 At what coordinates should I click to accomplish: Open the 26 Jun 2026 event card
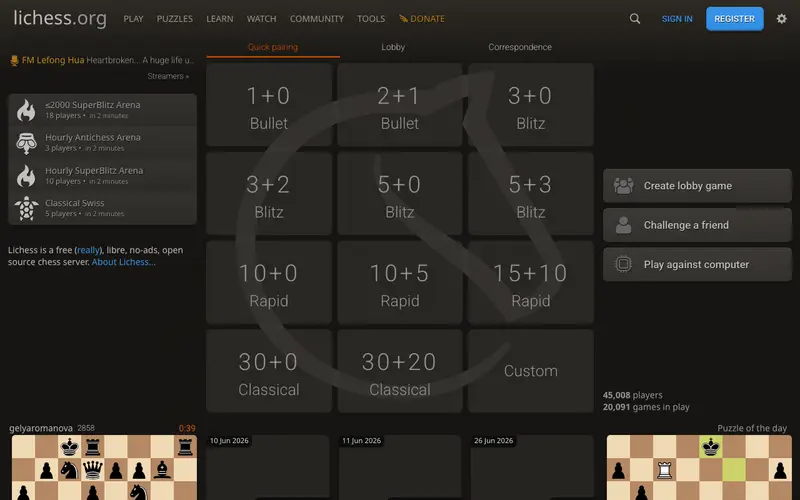click(532, 467)
